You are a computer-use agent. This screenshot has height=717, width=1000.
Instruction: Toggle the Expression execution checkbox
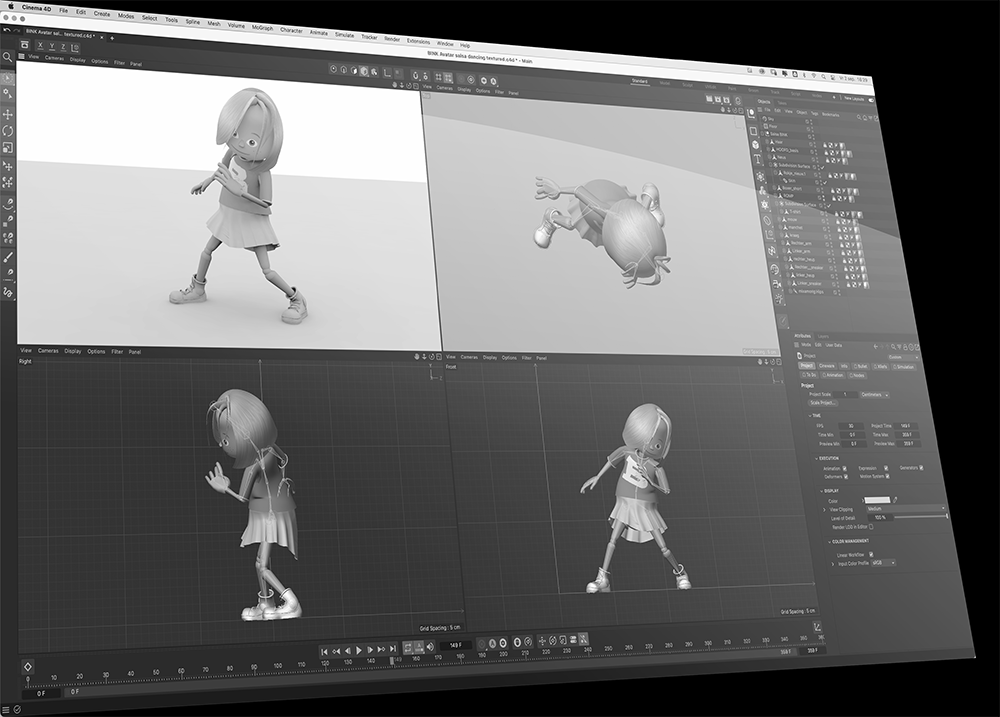(886, 468)
